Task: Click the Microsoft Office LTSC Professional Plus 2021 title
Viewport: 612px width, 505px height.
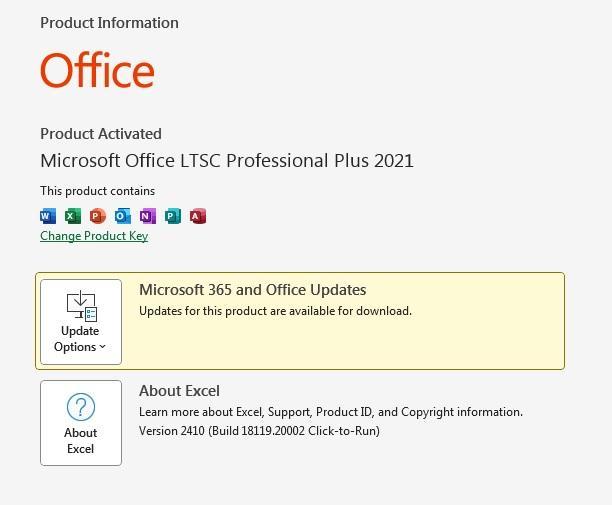Action: coord(227,161)
